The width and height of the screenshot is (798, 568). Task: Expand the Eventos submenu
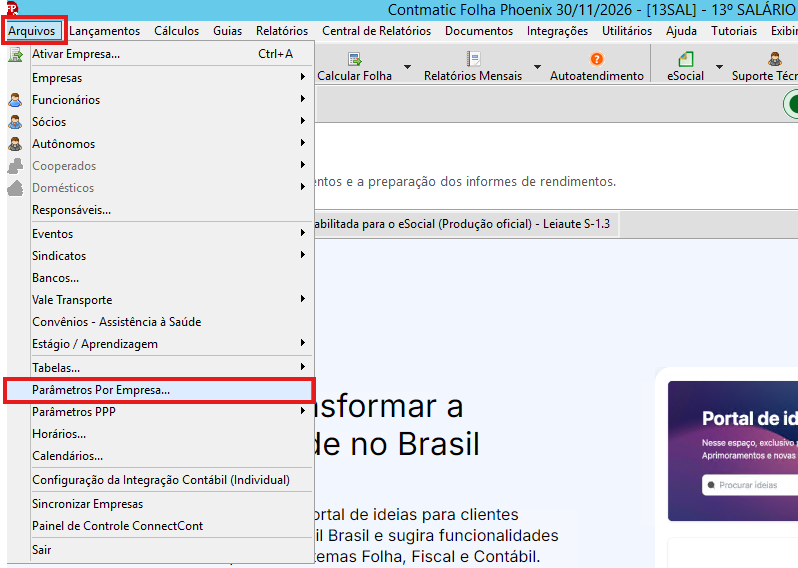pyautogui.click(x=303, y=233)
